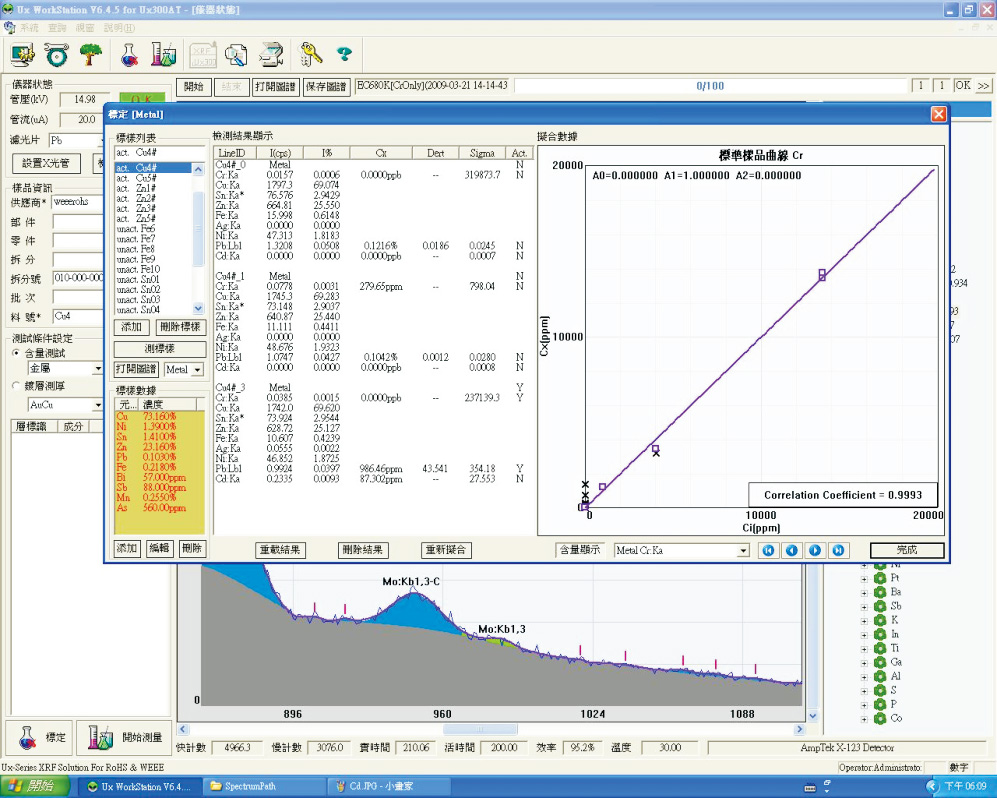This screenshot has width=997, height=798.
Task: Select the 鍍層測厚 radio button
Action: (x=16, y=386)
